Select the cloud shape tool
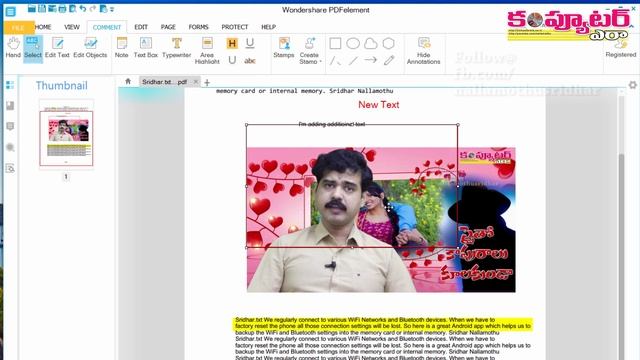 pos(371,43)
